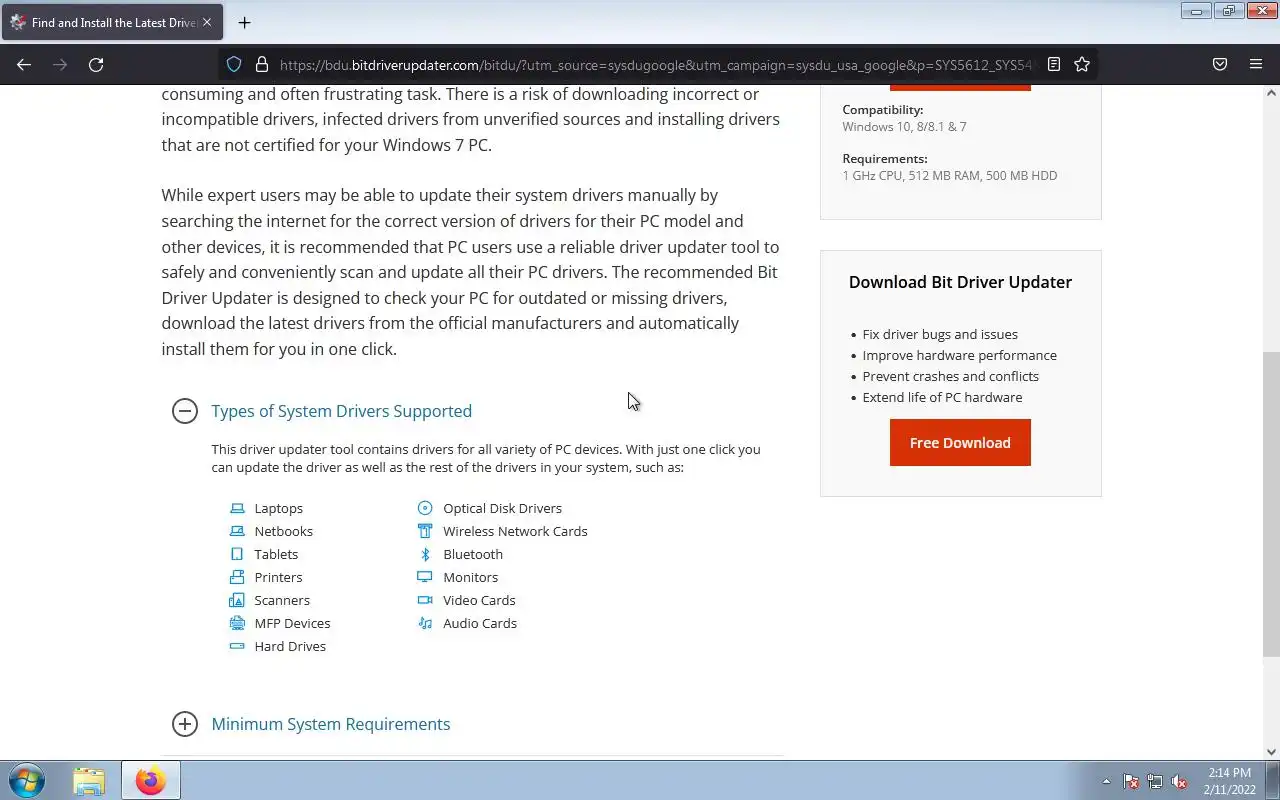Click Minimum System Requirements heading
This screenshot has height=800, width=1280.
coord(331,724)
